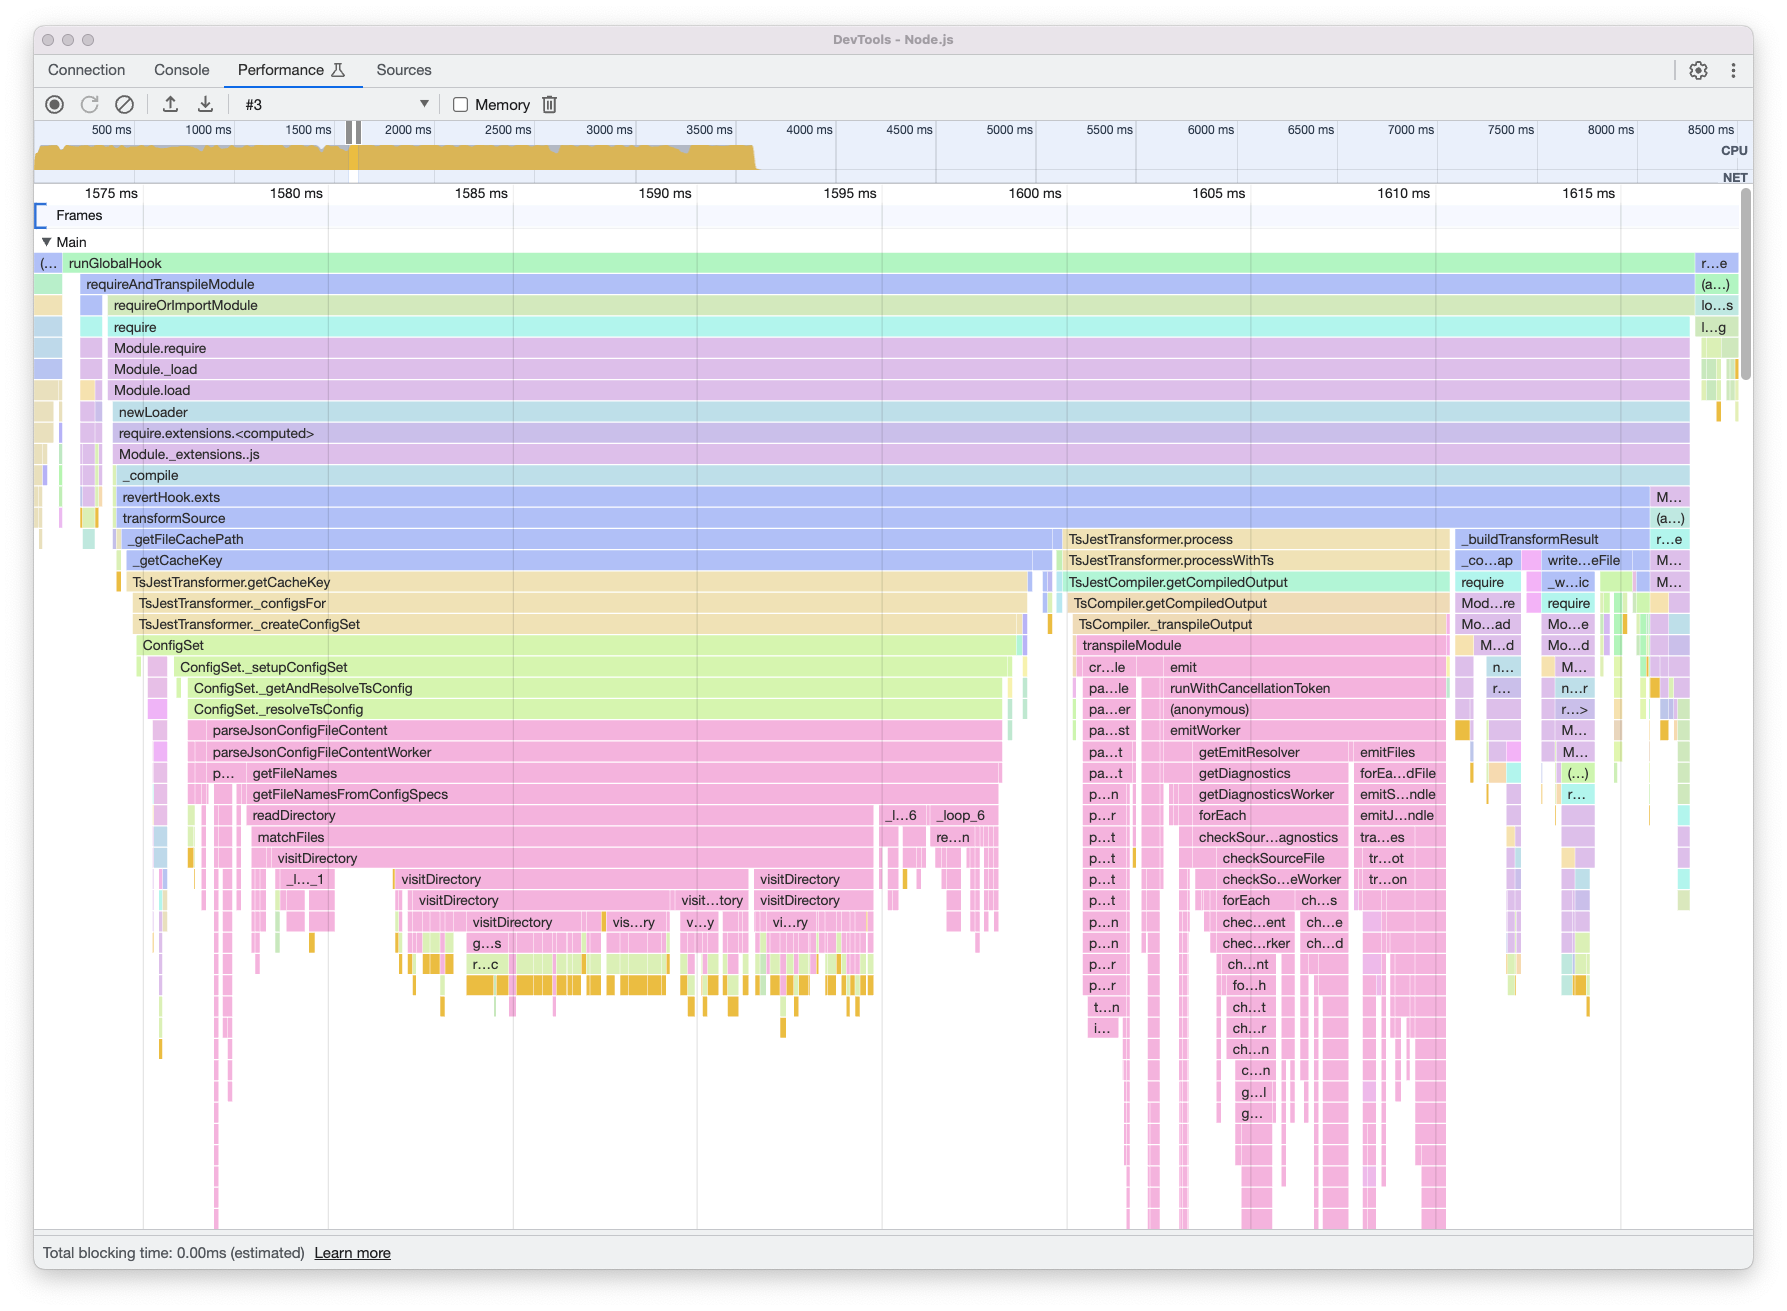1787x1311 pixels.
Task: Click ConfigSet._getAndResolveTsConfig frame
Action: tap(595, 688)
